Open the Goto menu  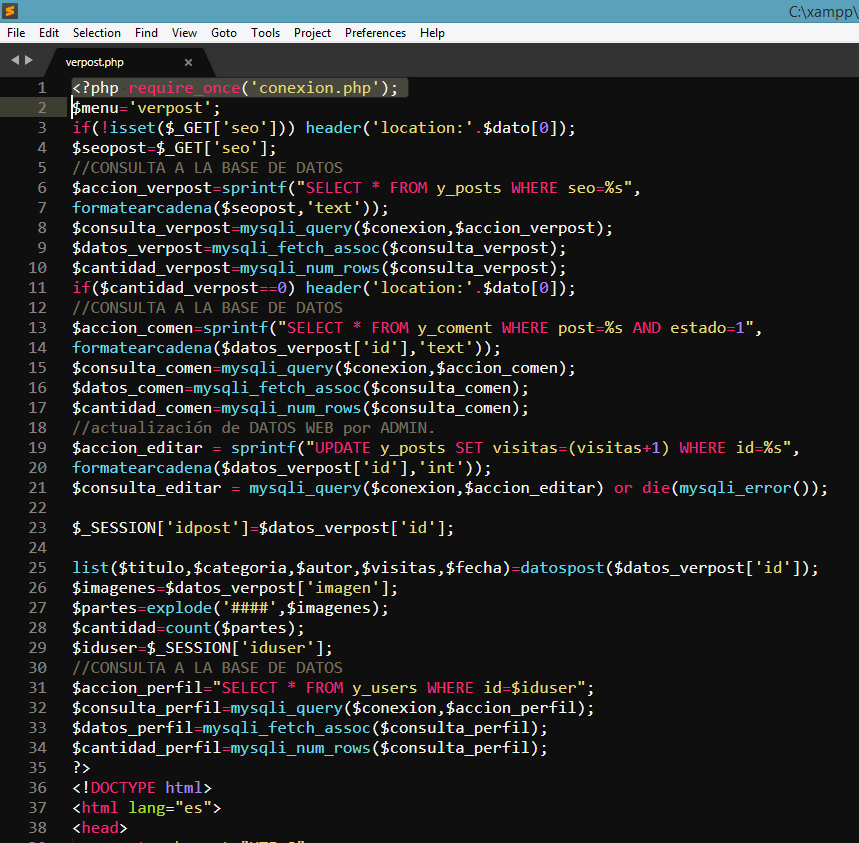tap(224, 33)
